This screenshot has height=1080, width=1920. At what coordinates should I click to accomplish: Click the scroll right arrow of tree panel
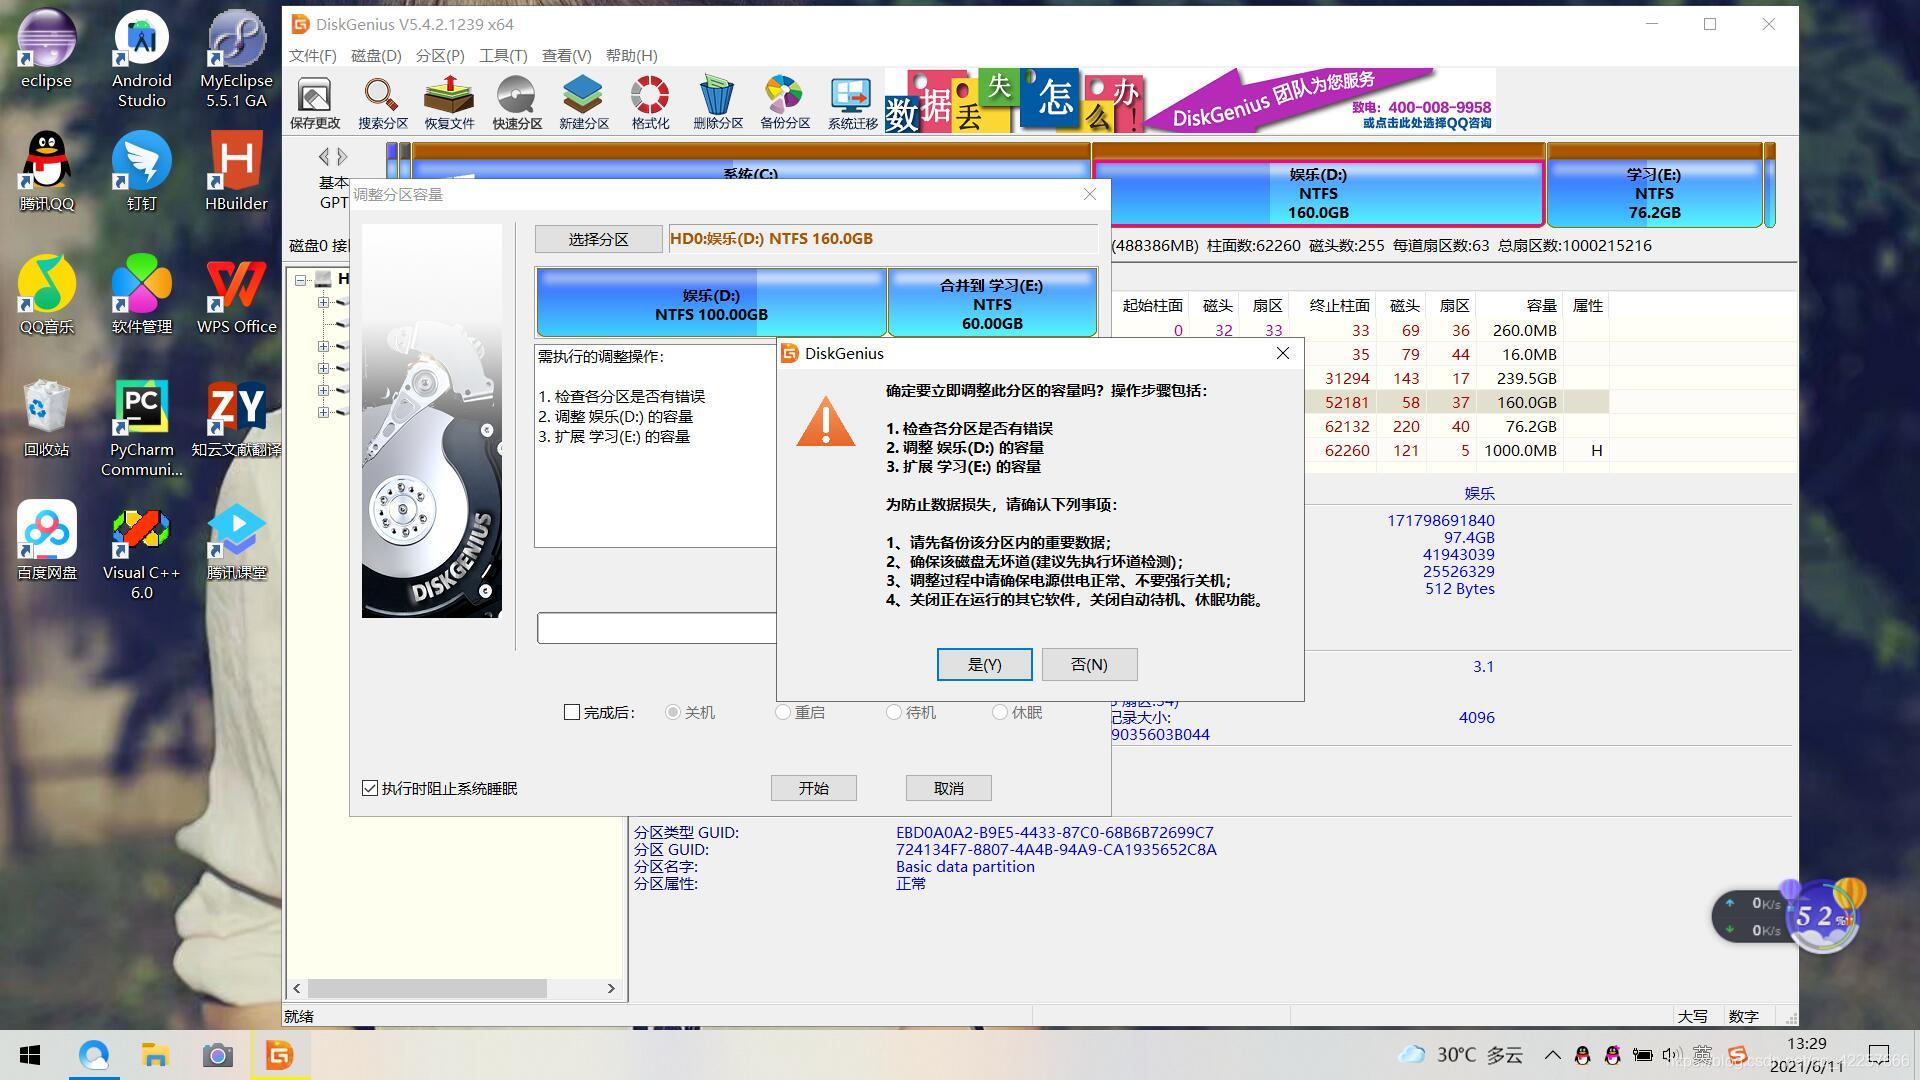[611, 988]
